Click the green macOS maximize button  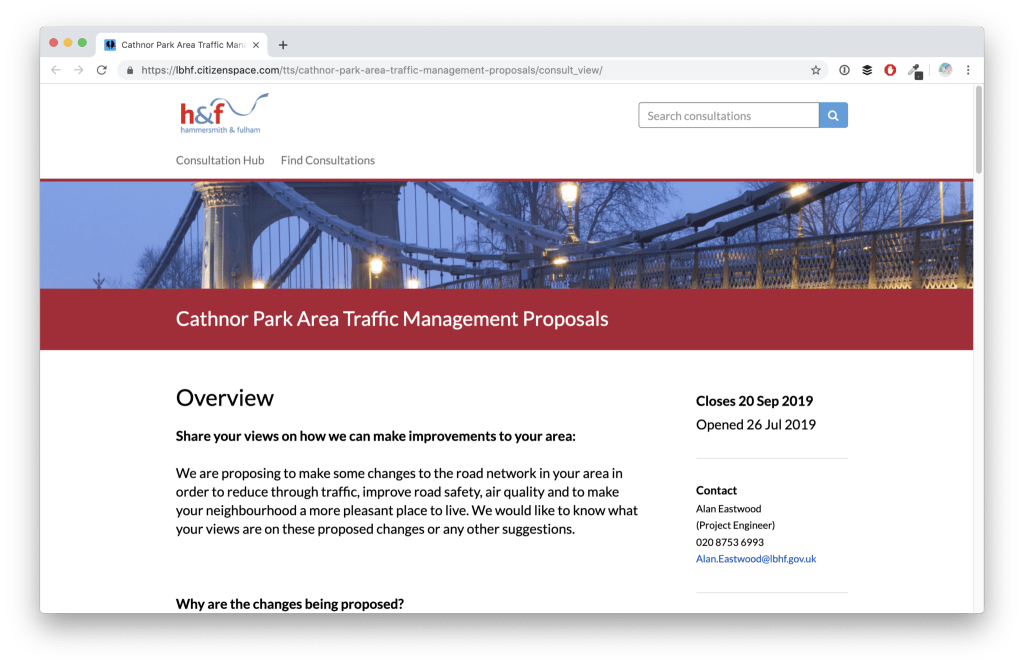point(82,42)
